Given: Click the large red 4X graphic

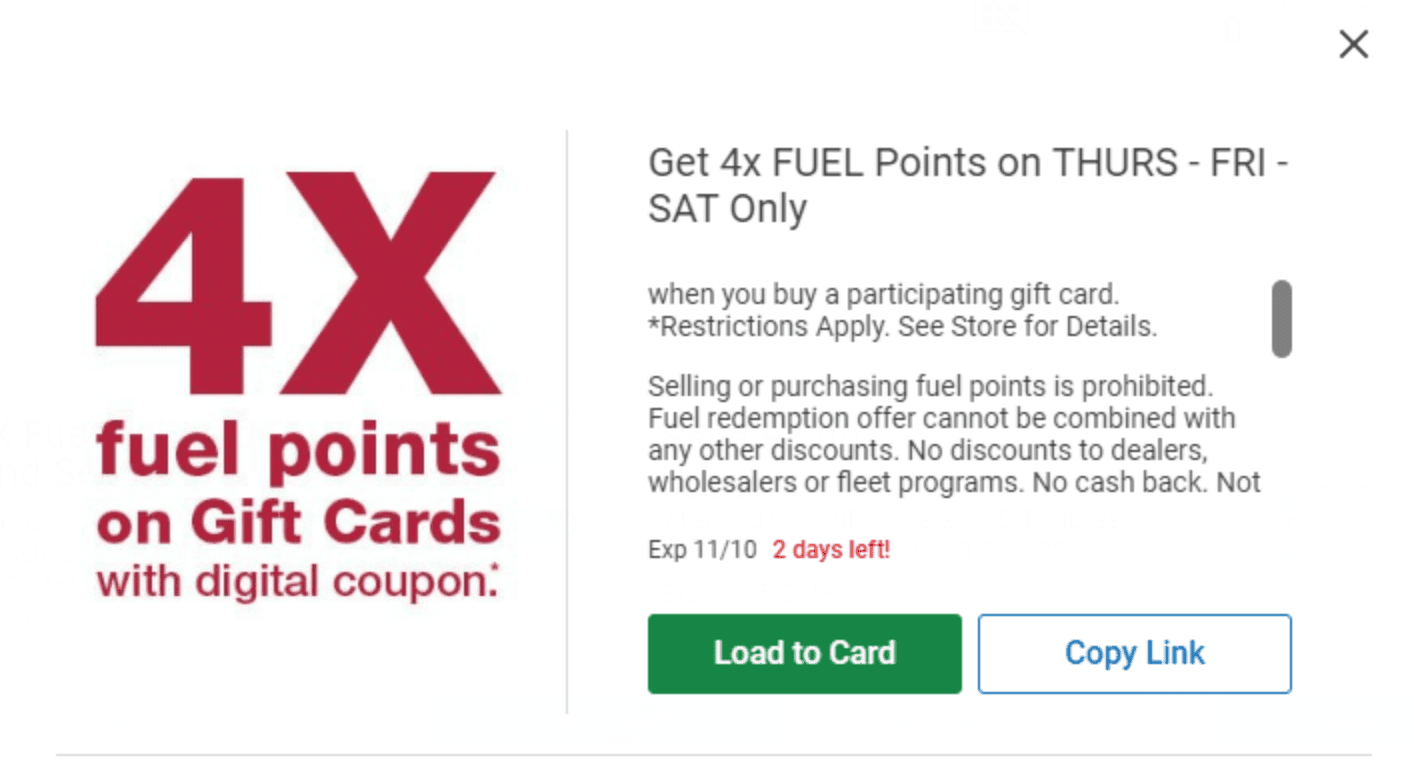Looking at the screenshot, I should (x=298, y=284).
